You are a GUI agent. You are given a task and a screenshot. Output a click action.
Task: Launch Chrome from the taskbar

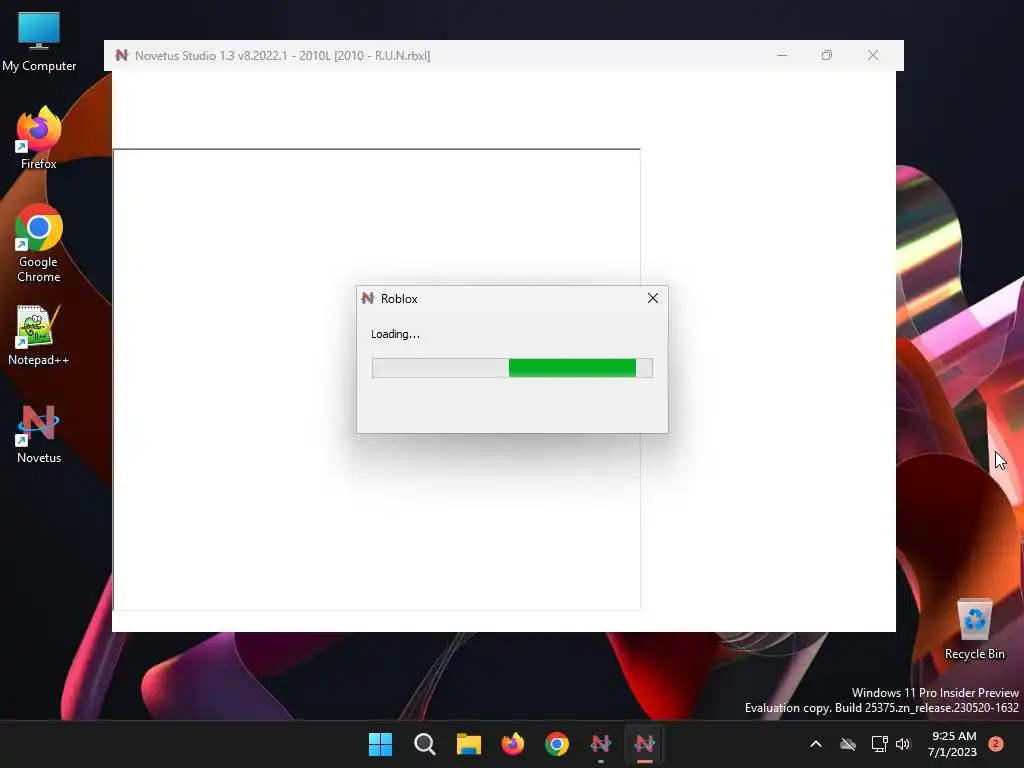click(556, 744)
